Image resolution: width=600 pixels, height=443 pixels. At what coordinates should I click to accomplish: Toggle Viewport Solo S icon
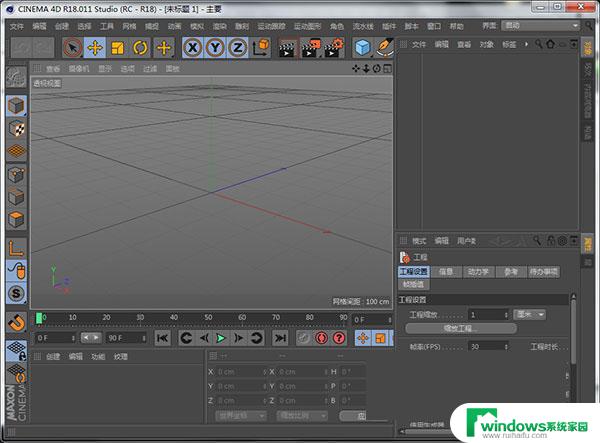[x=16, y=293]
